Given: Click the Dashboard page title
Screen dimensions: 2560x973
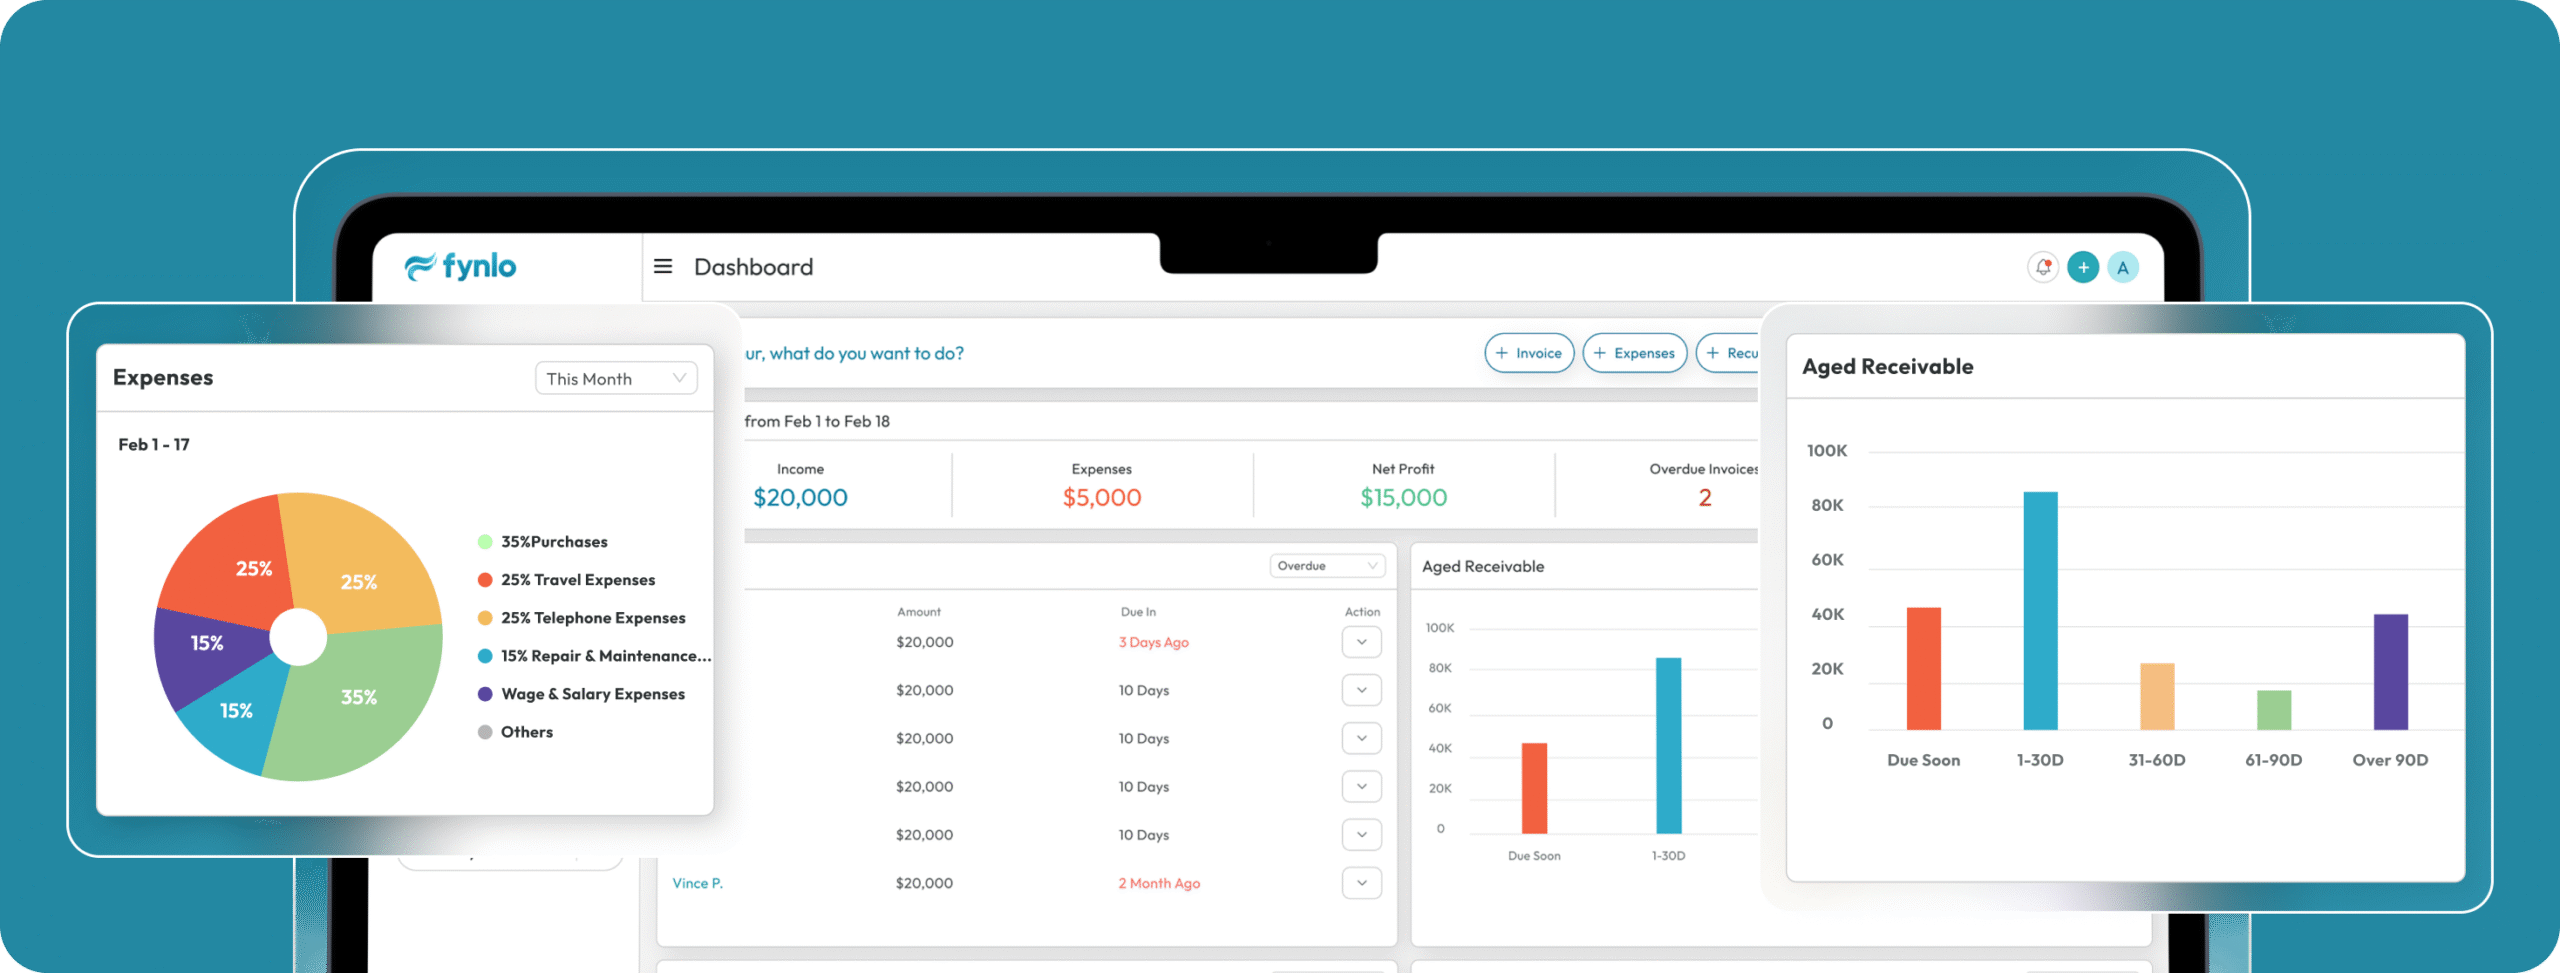Looking at the screenshot, I should click(753, 267).
